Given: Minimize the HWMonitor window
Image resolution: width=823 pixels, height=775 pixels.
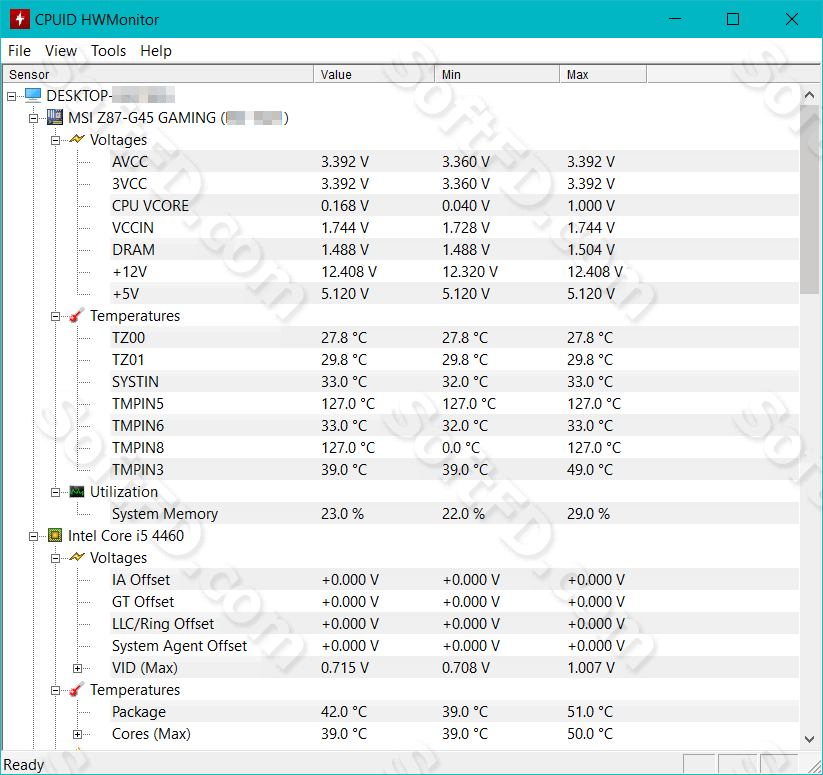Looking at the screenshot, I should [x=675, y=19].
